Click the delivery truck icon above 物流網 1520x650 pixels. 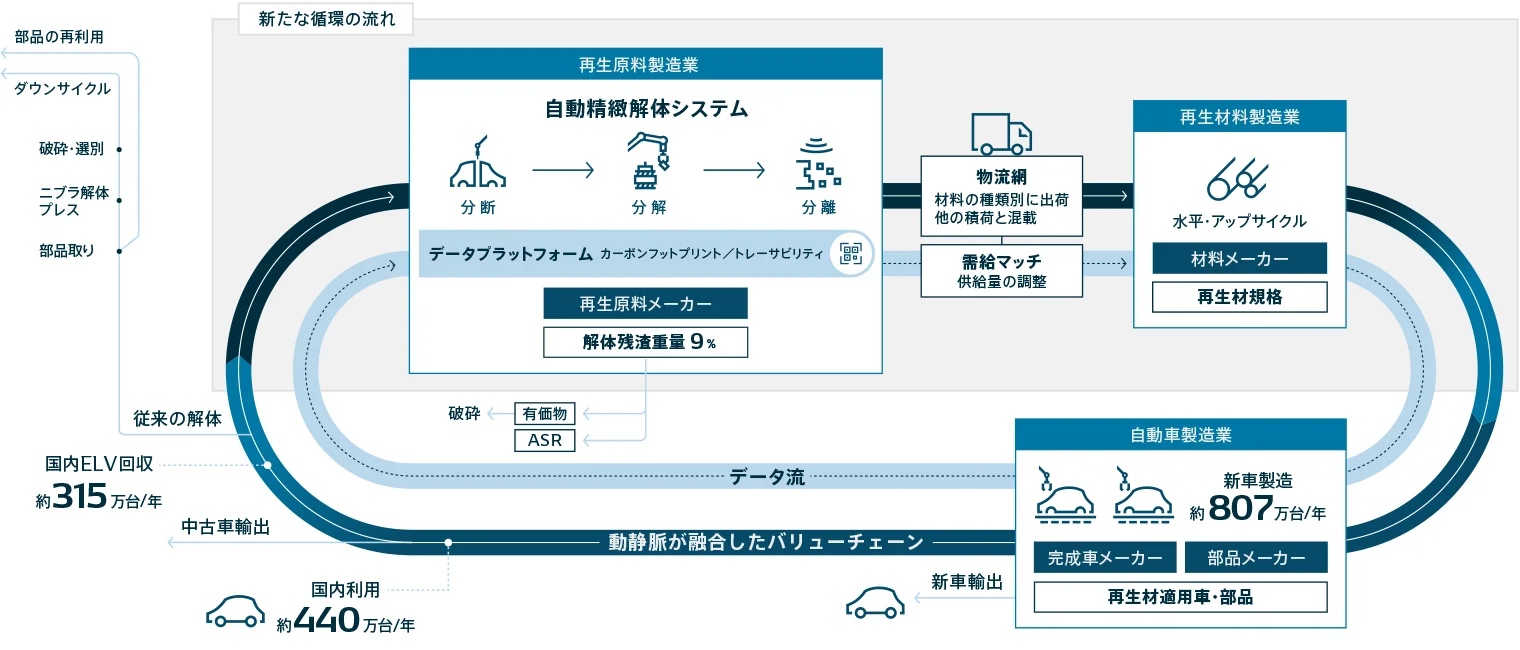click(x=1000, y=134)
